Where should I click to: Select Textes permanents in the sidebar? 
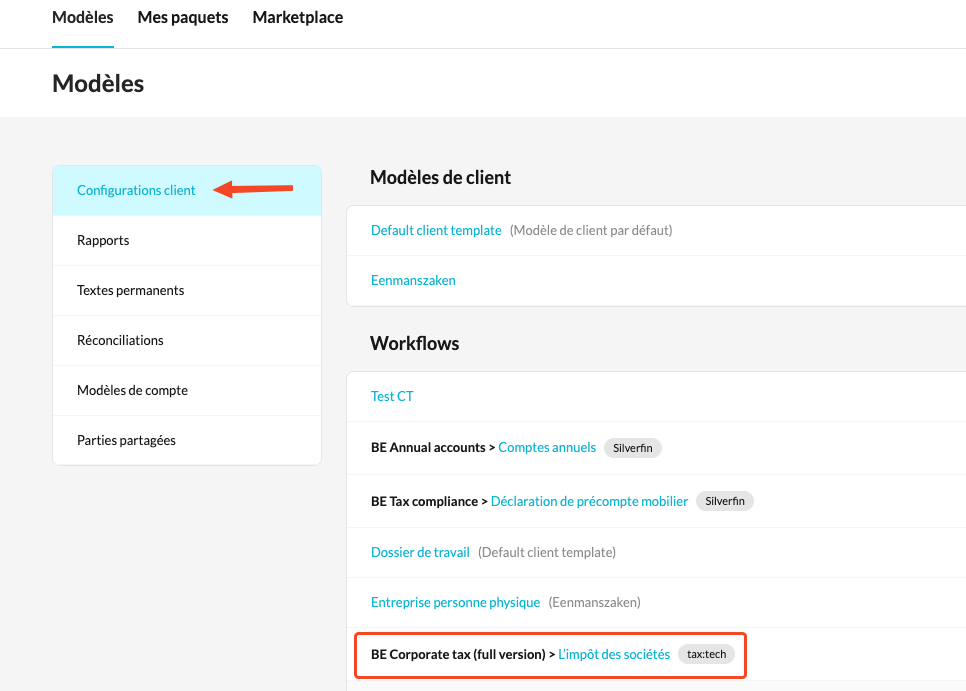[130, 290]
